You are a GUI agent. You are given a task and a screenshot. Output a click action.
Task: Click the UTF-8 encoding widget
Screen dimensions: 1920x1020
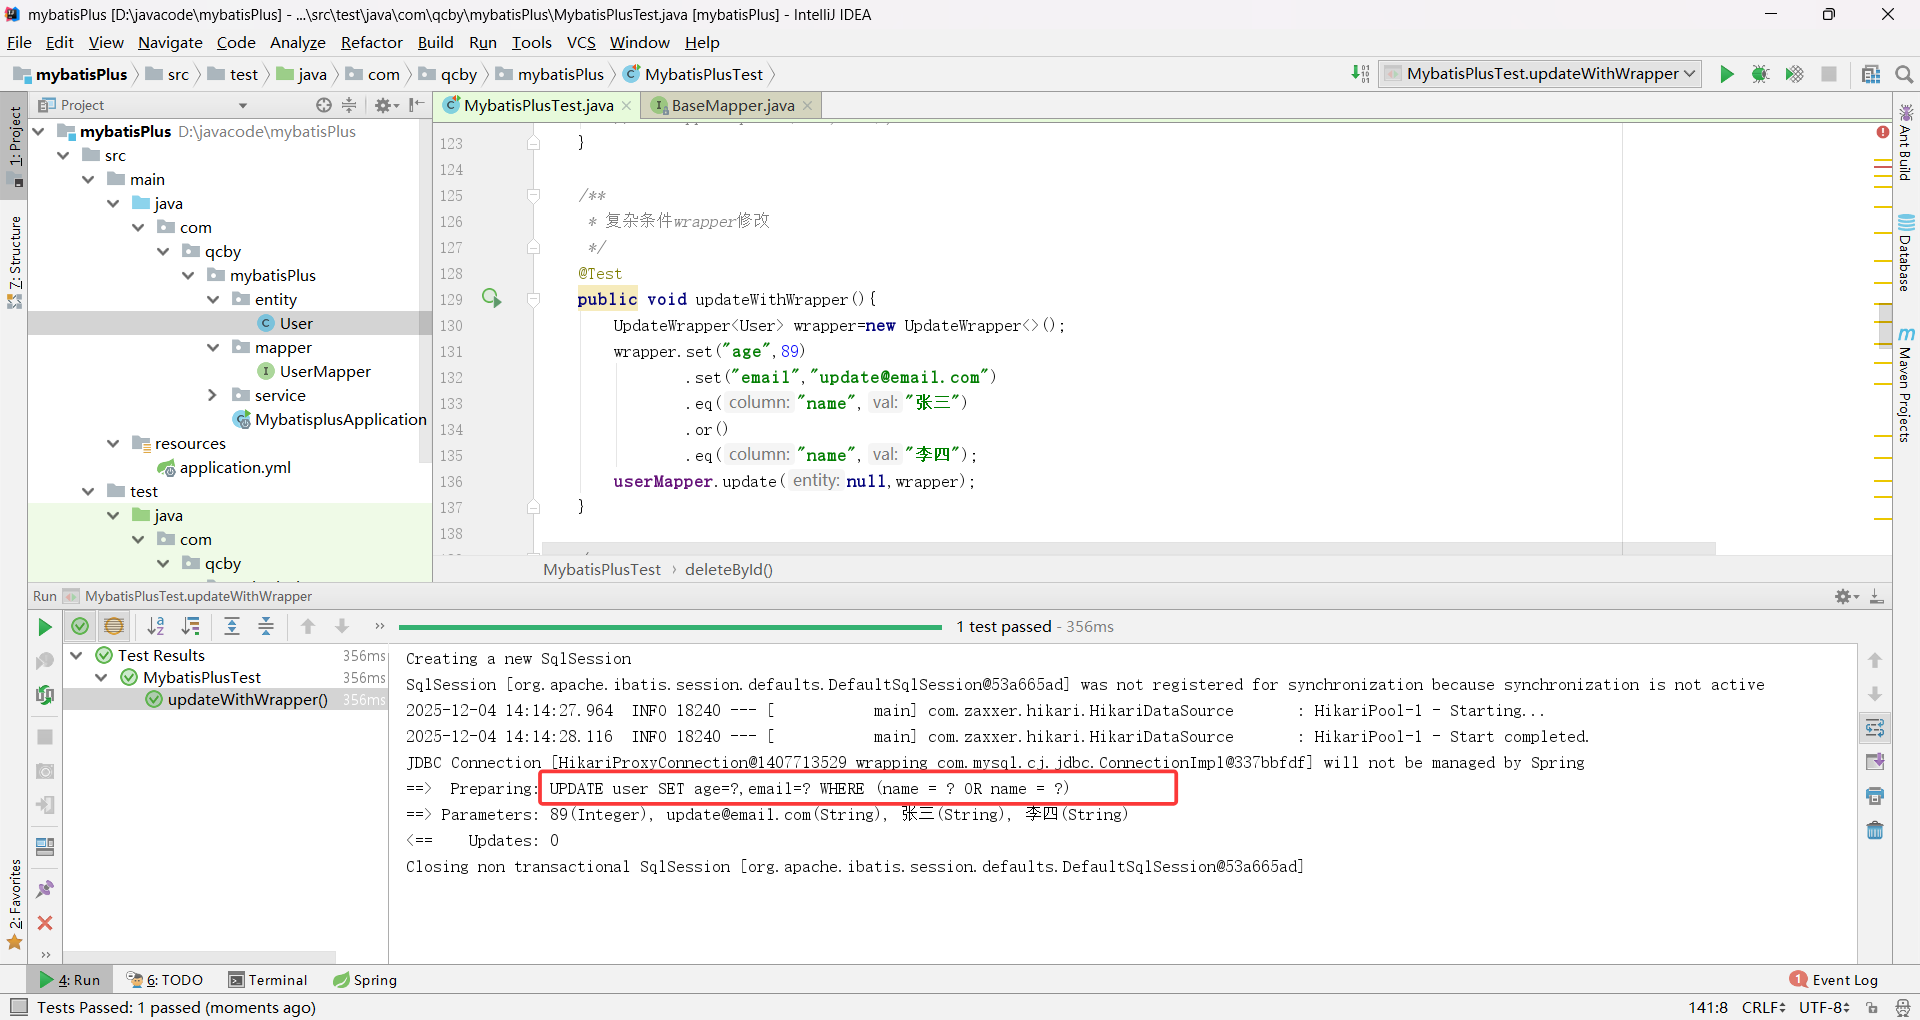click(1825, 1007)
